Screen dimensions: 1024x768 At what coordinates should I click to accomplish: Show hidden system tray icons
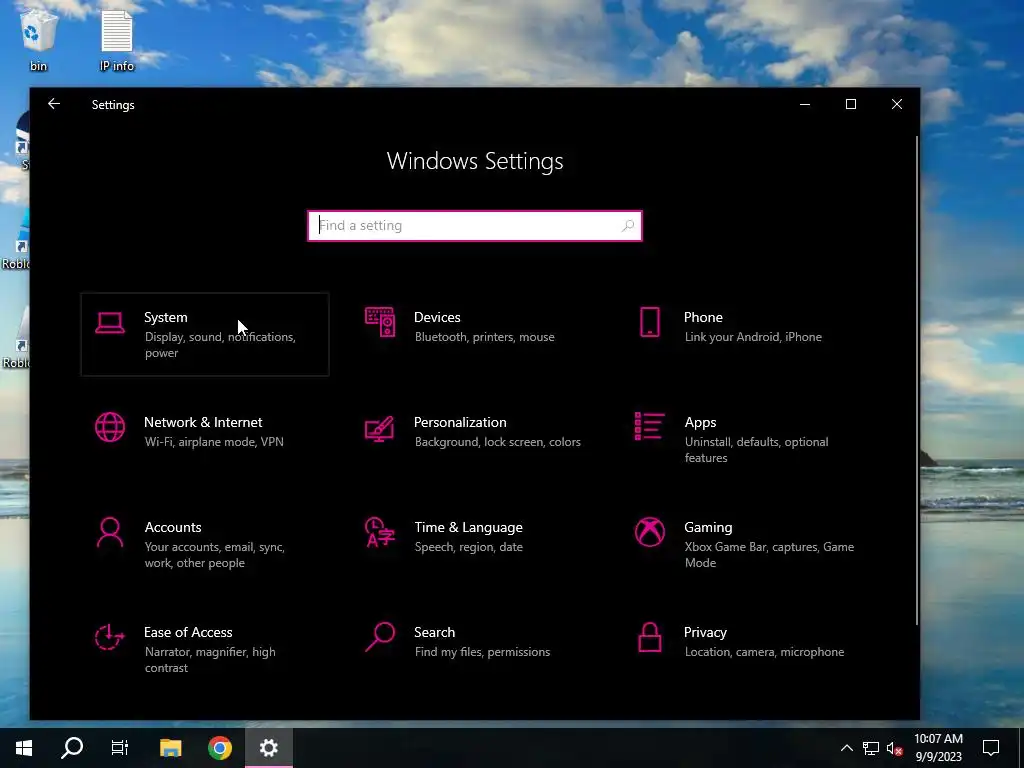846,748
